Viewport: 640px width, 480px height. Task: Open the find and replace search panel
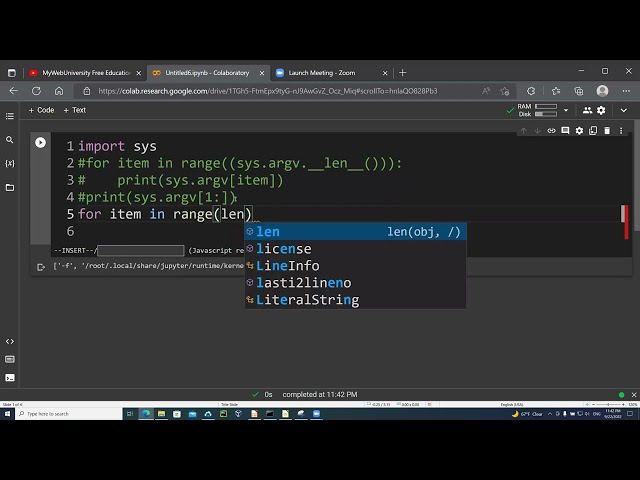10,140
